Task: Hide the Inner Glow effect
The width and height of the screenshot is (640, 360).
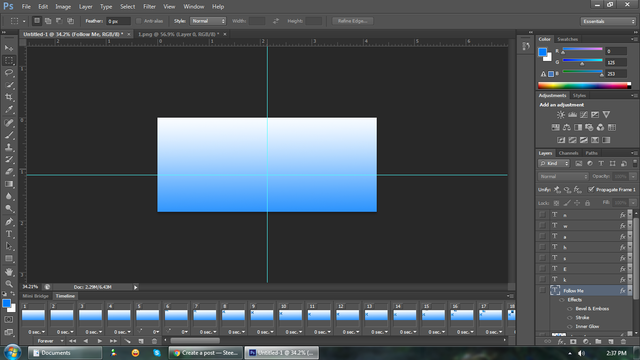Action: (570, 327)
